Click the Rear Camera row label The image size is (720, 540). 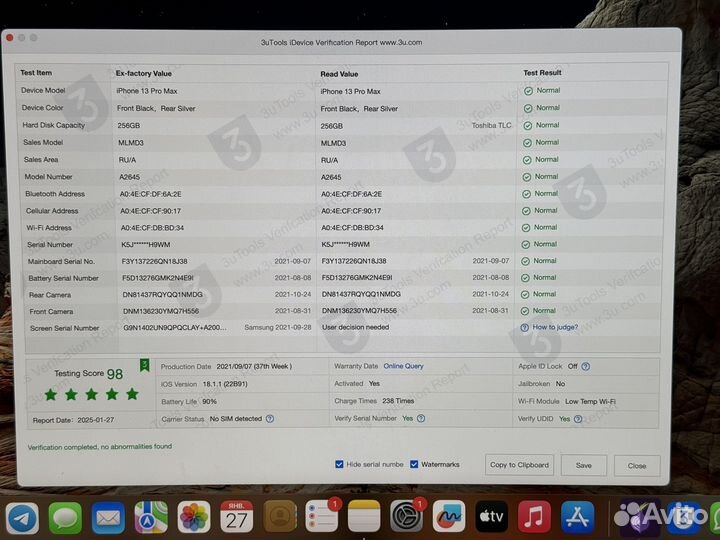coord(50,295)
